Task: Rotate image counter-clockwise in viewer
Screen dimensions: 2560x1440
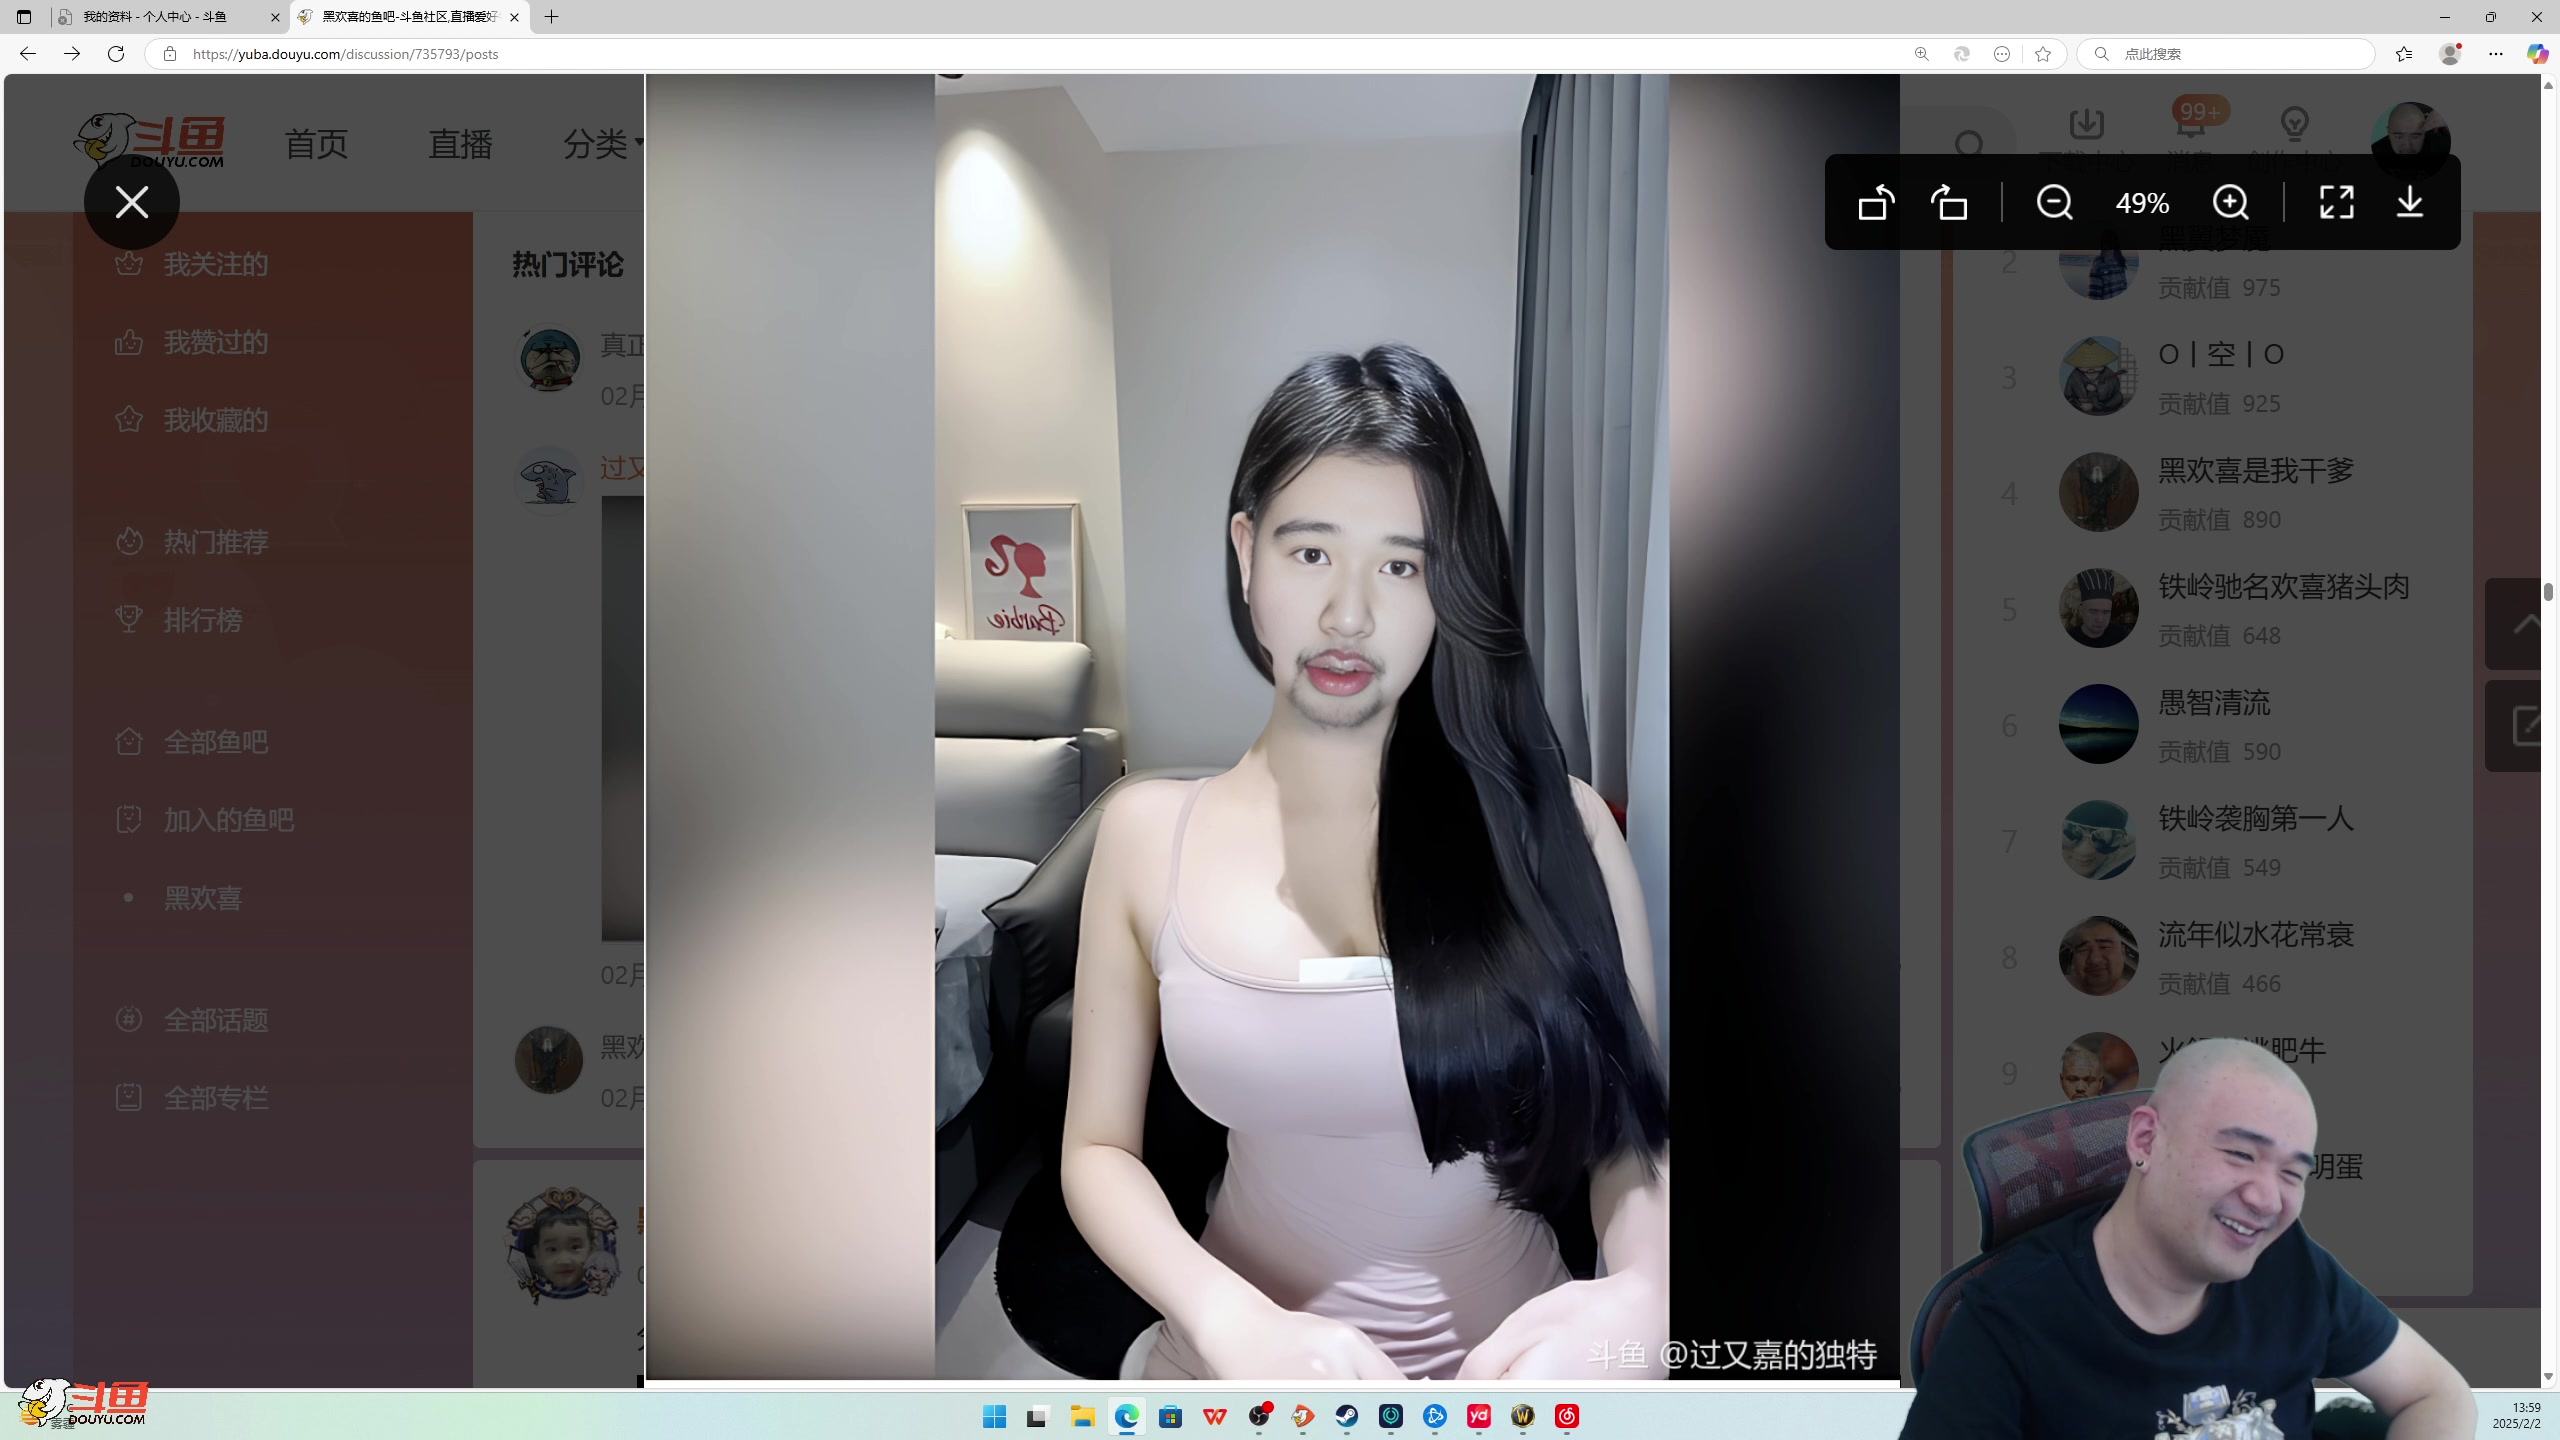Action: coord(1876,203)
